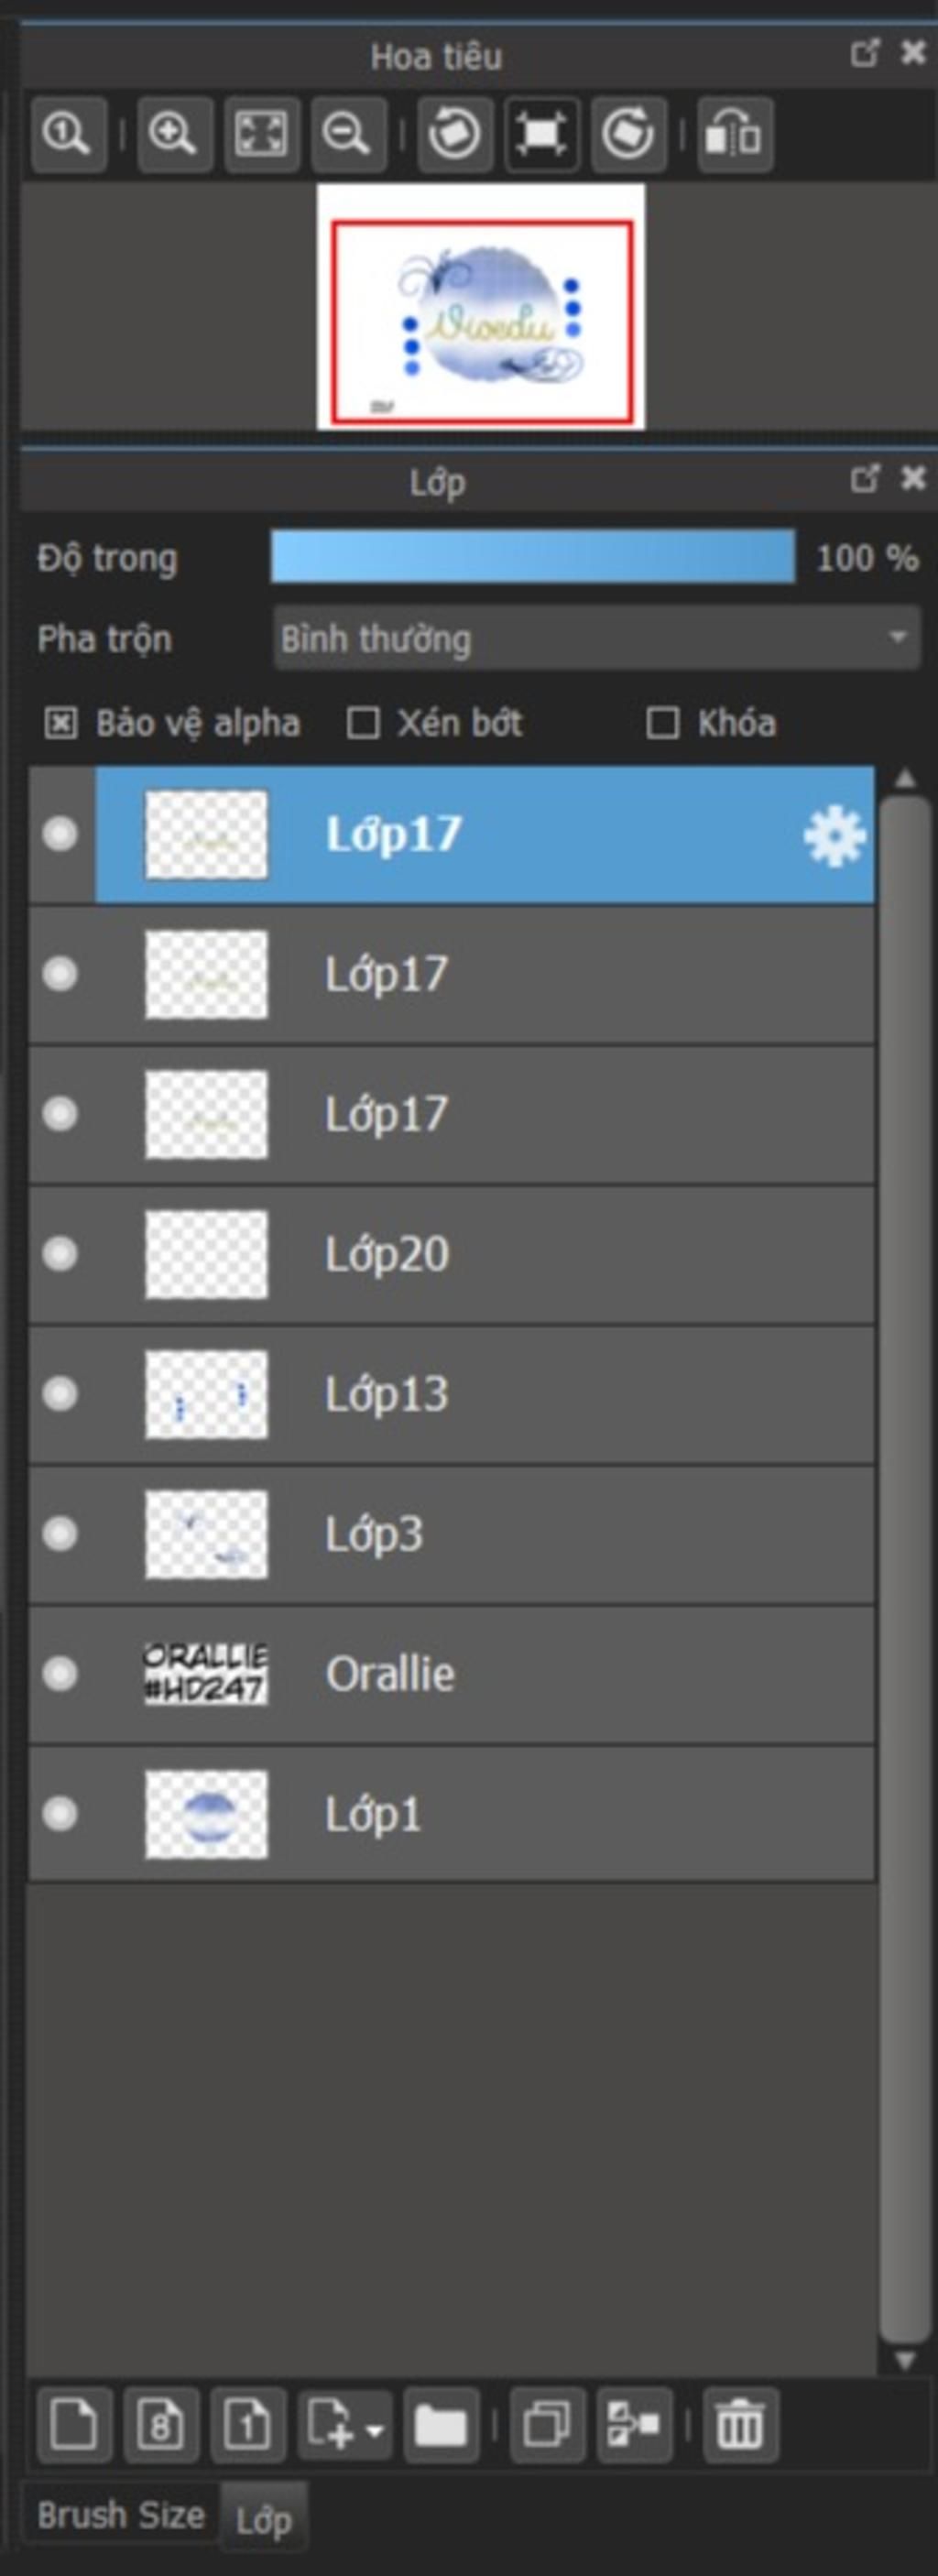
Task: Hide the Orallie layer visibility dot
Action: [x=60, y=1673]
